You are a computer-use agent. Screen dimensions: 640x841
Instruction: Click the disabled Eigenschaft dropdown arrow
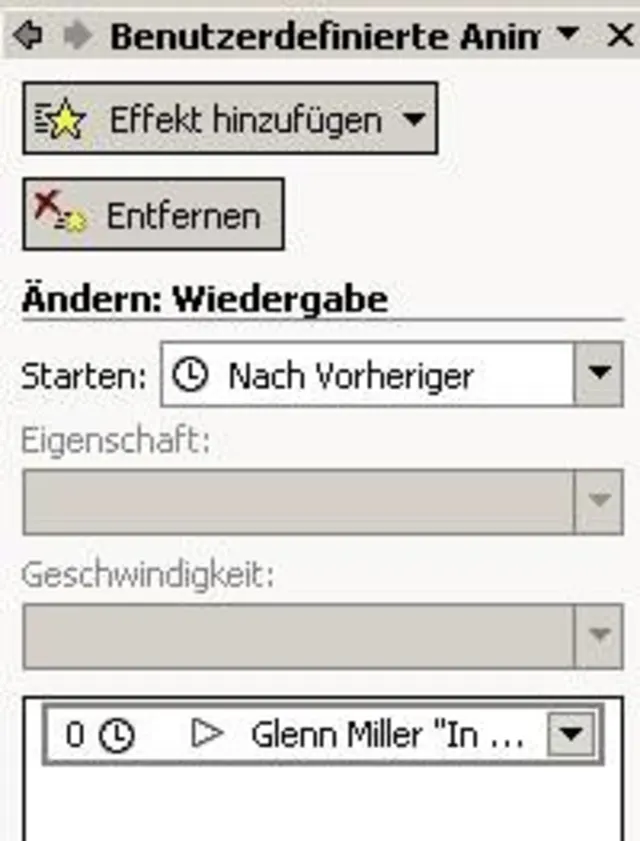click(x=599, y=501)
